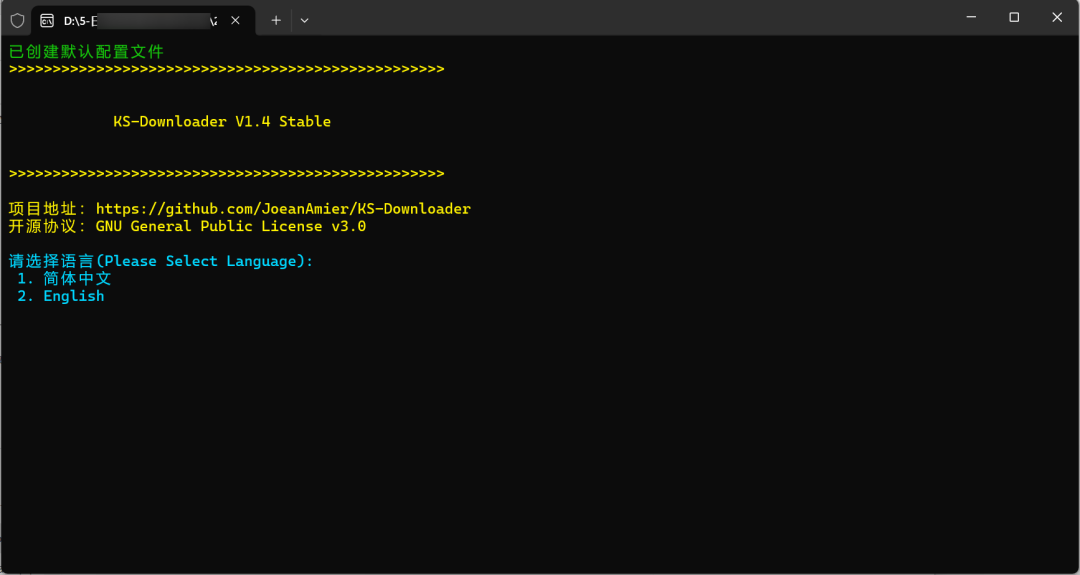The width and height of the screenshot is (1080, 575).
Task: Maximize the terminal window
Action: pyautogui.click(x=1014, y=17)
